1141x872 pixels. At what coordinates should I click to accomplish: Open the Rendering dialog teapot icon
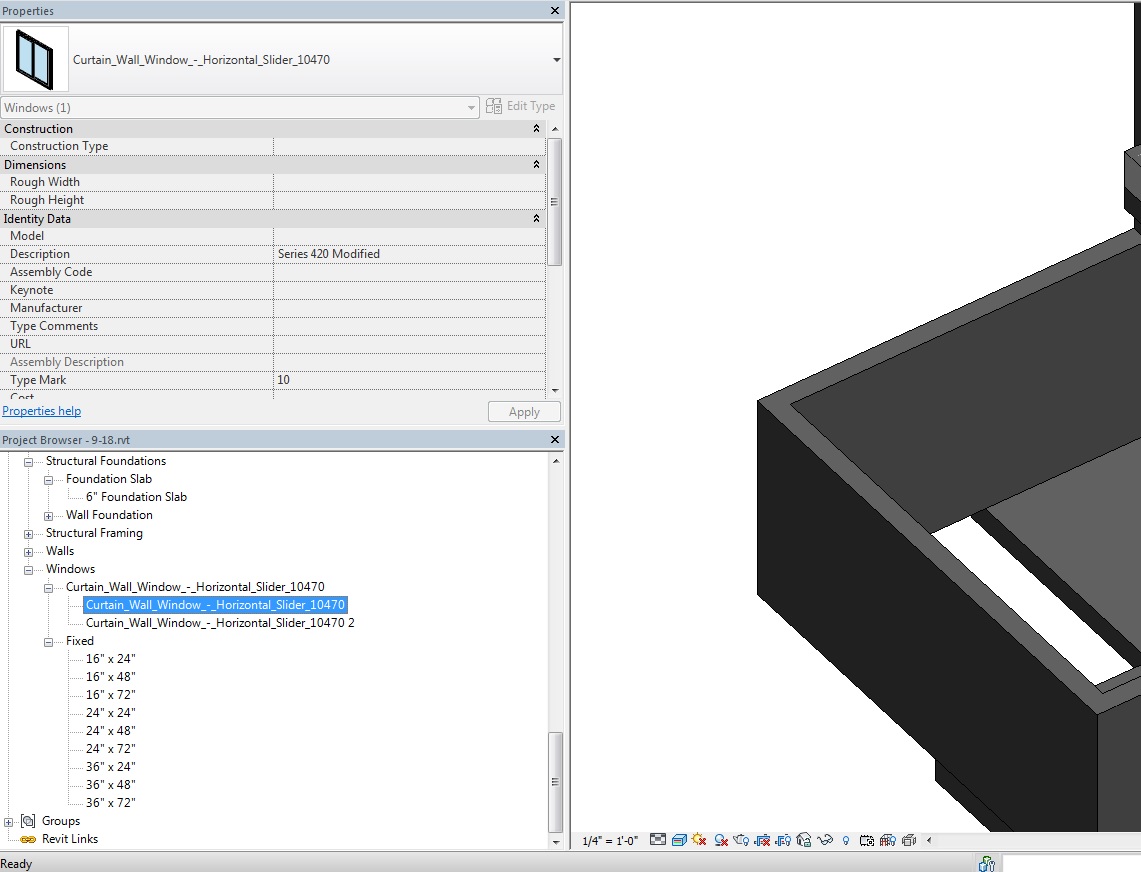pos(742,839)
